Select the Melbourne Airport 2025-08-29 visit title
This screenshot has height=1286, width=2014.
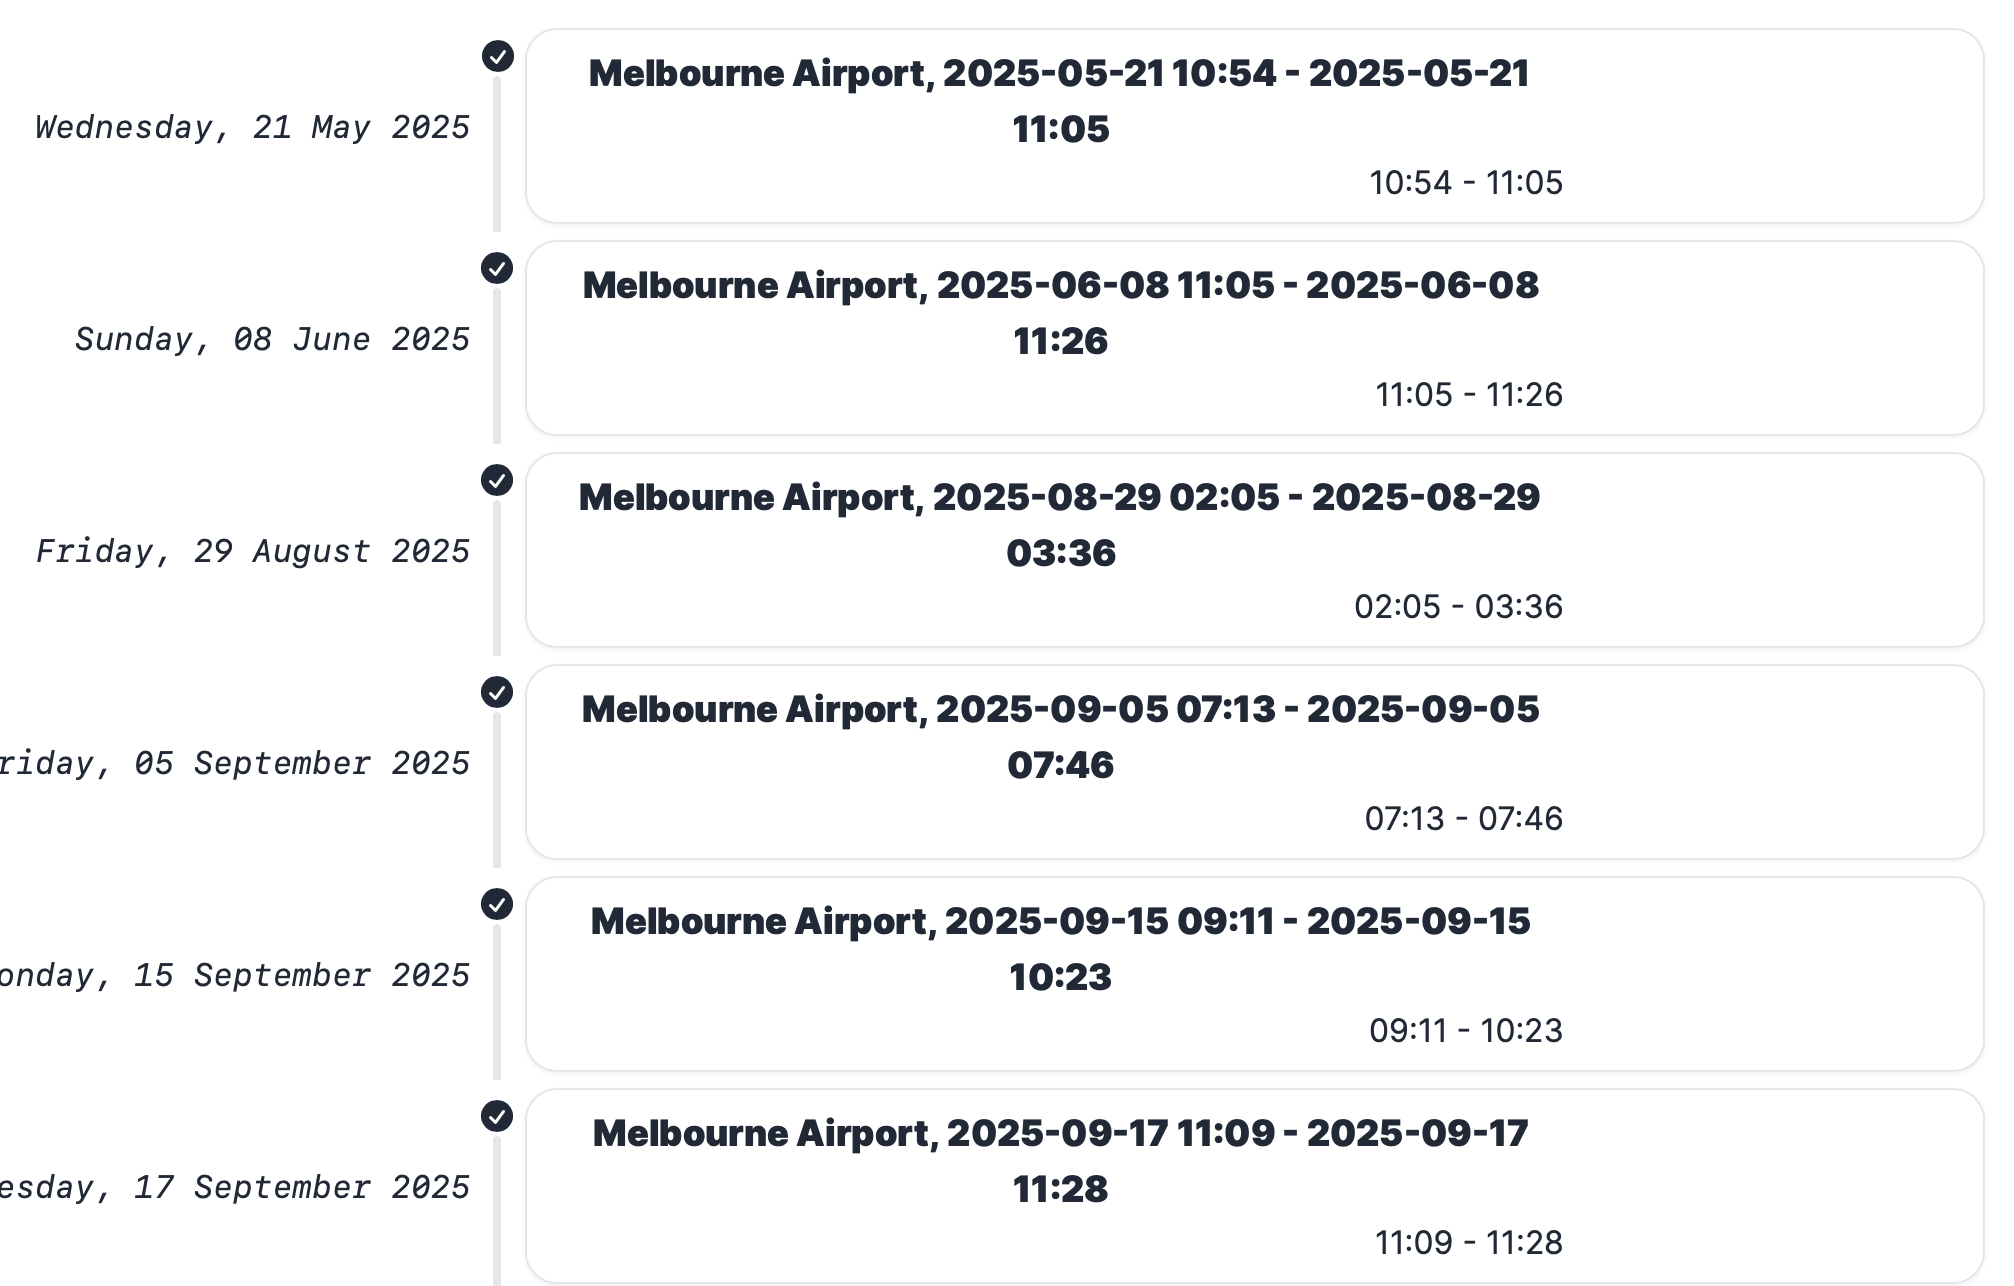click(1060, 524)
